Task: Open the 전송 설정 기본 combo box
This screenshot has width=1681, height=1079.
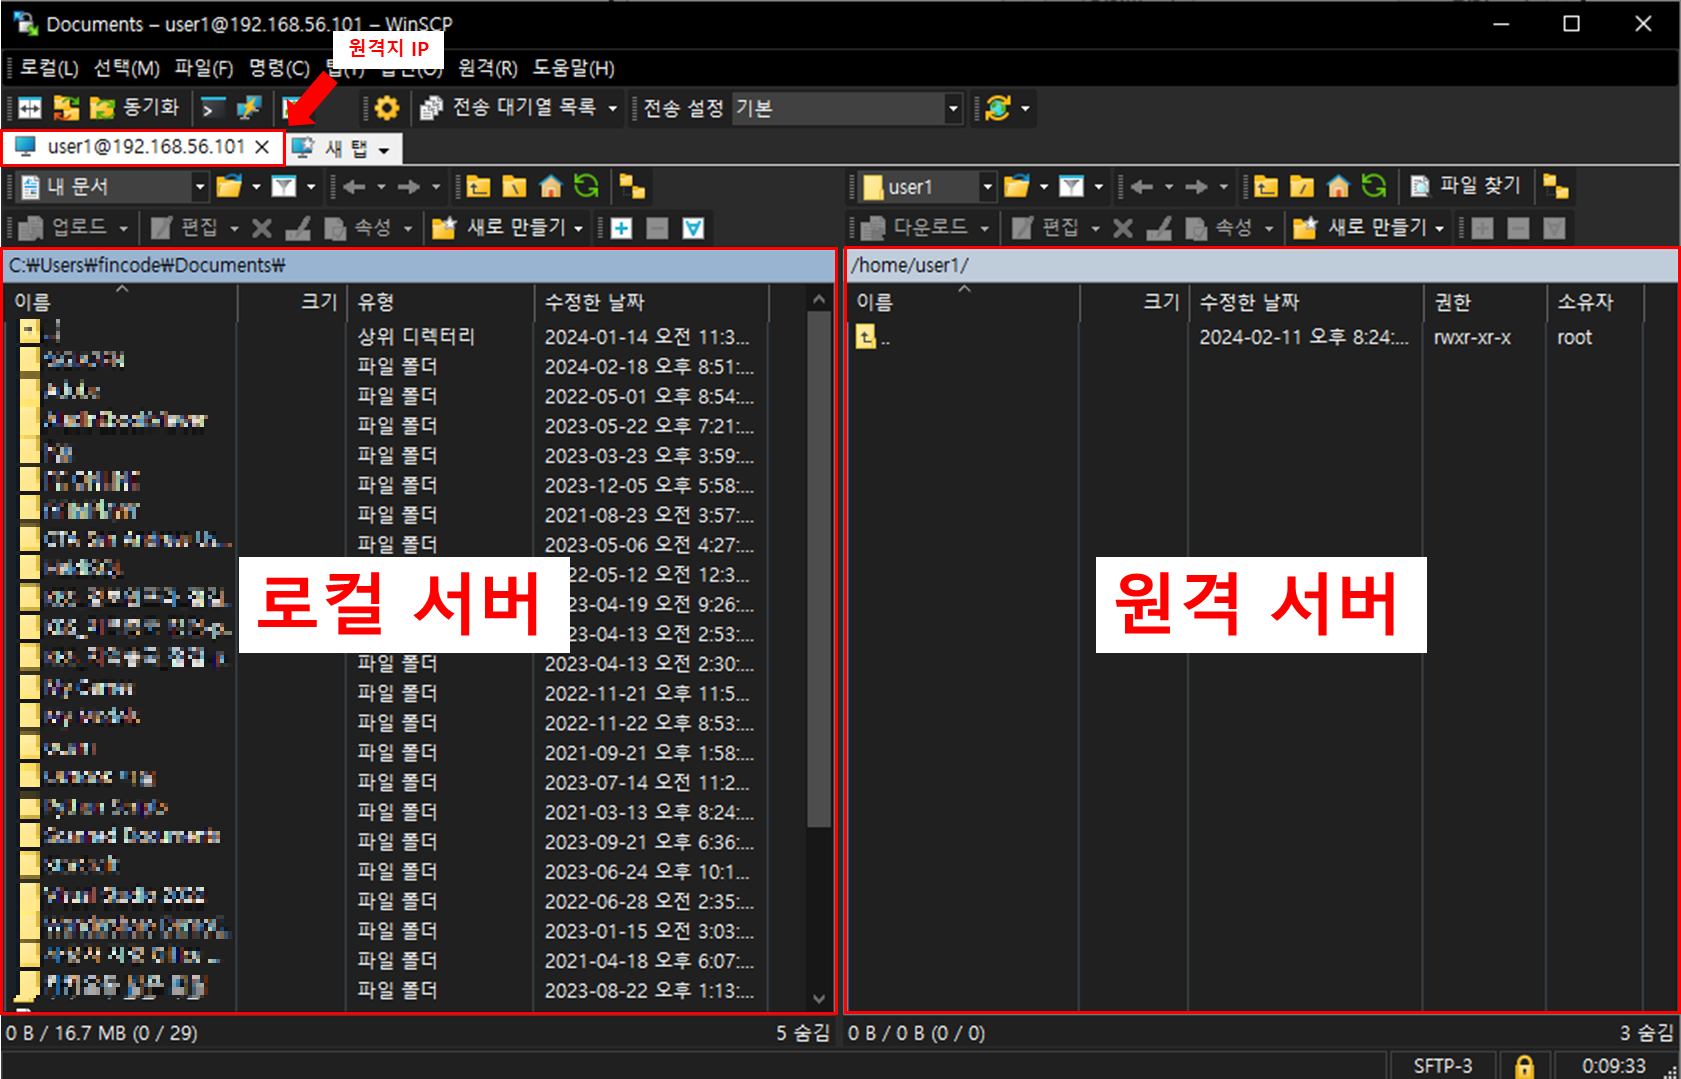Action: [847, 108]
